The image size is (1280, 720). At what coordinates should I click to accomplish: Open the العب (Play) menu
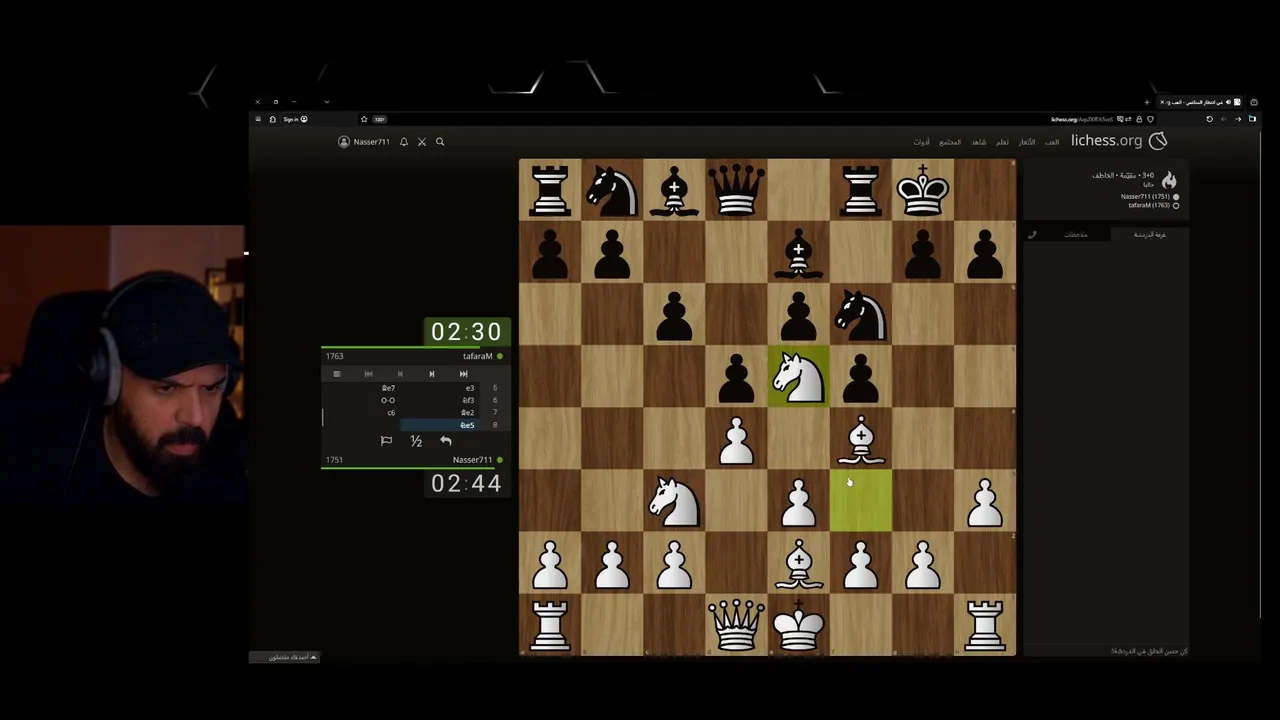coord(1052,142)
